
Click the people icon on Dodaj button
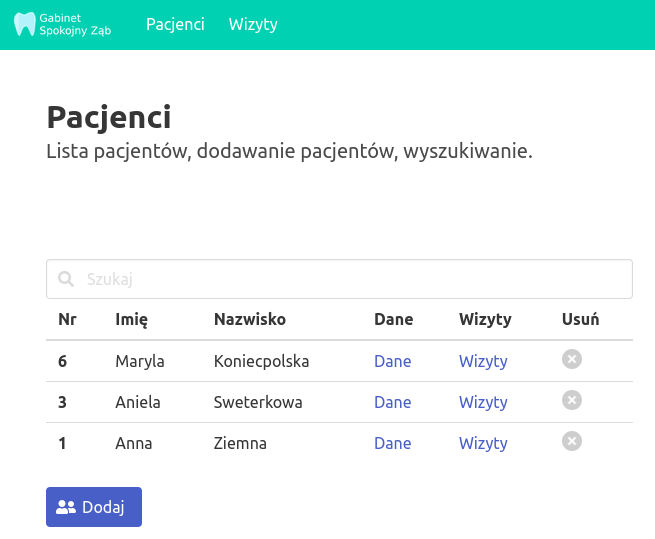tap(66, 507)
